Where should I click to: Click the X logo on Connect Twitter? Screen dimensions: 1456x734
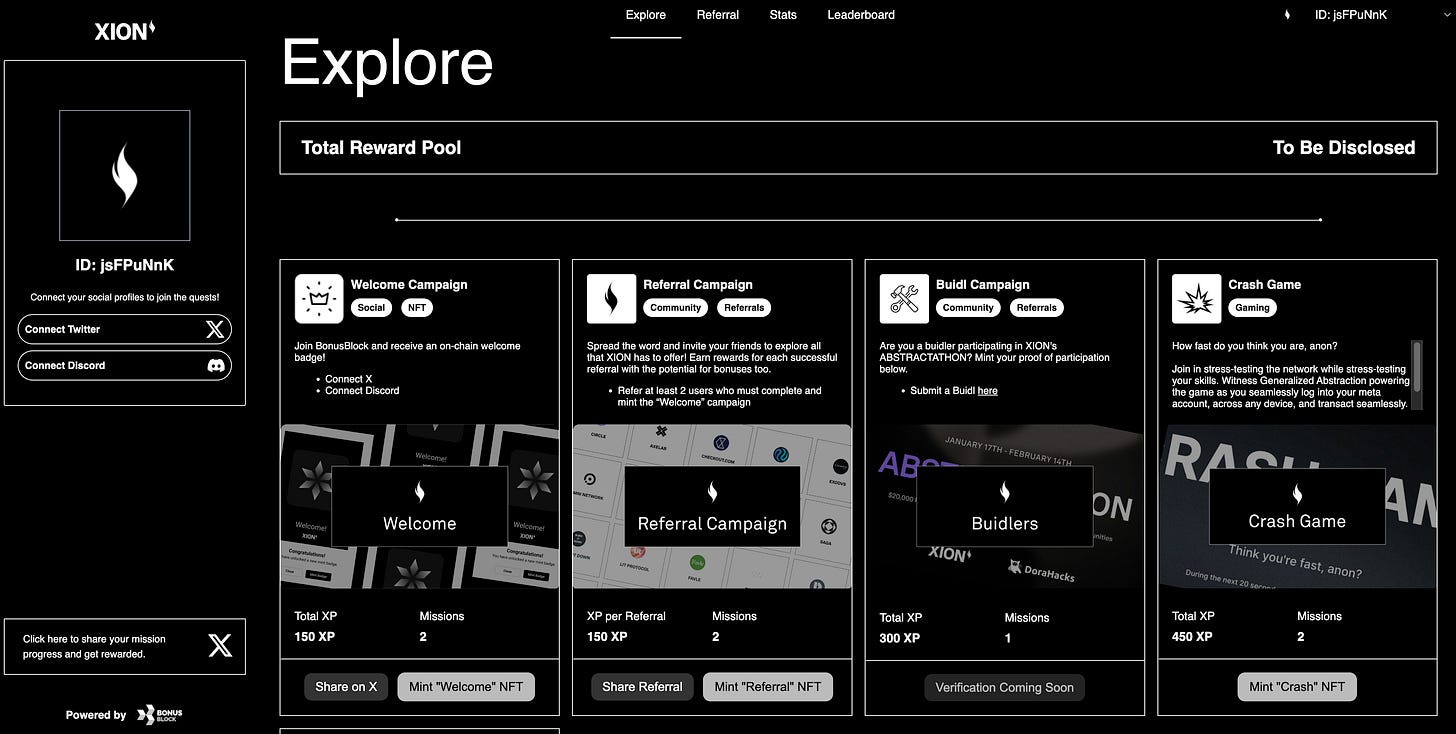[x=215, y=329]
